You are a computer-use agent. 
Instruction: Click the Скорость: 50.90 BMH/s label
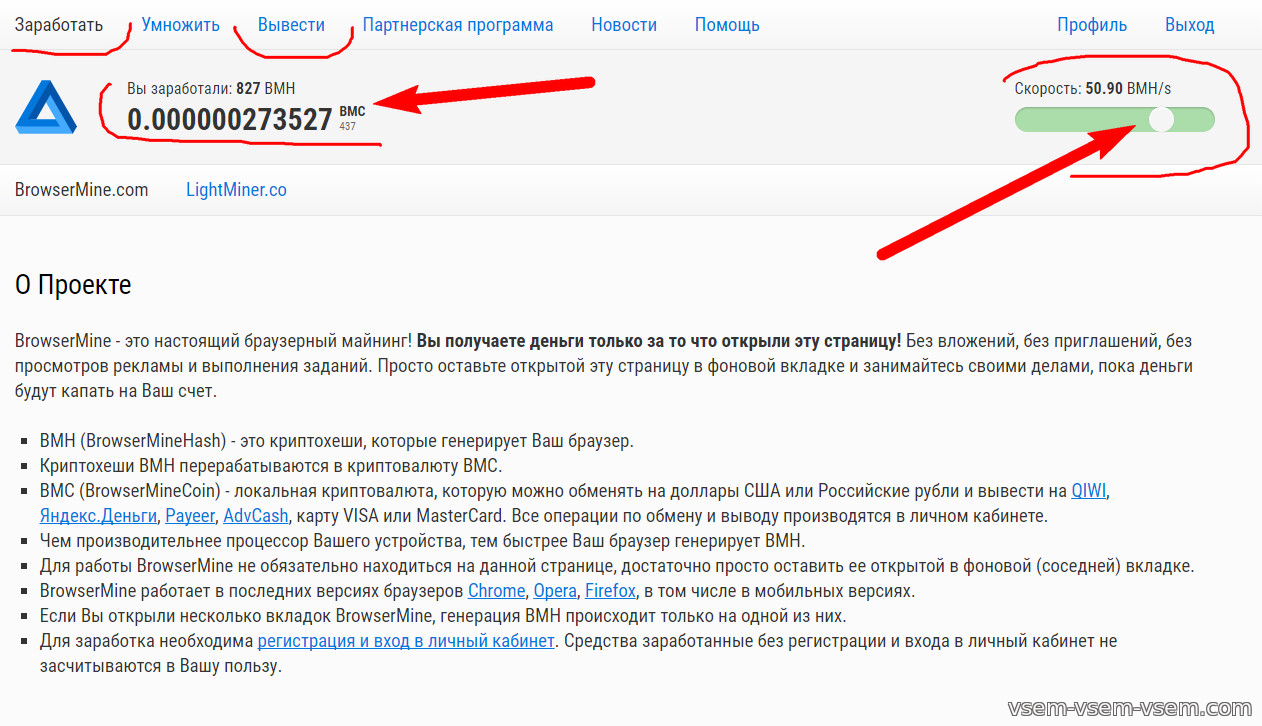coord(1093,88)
